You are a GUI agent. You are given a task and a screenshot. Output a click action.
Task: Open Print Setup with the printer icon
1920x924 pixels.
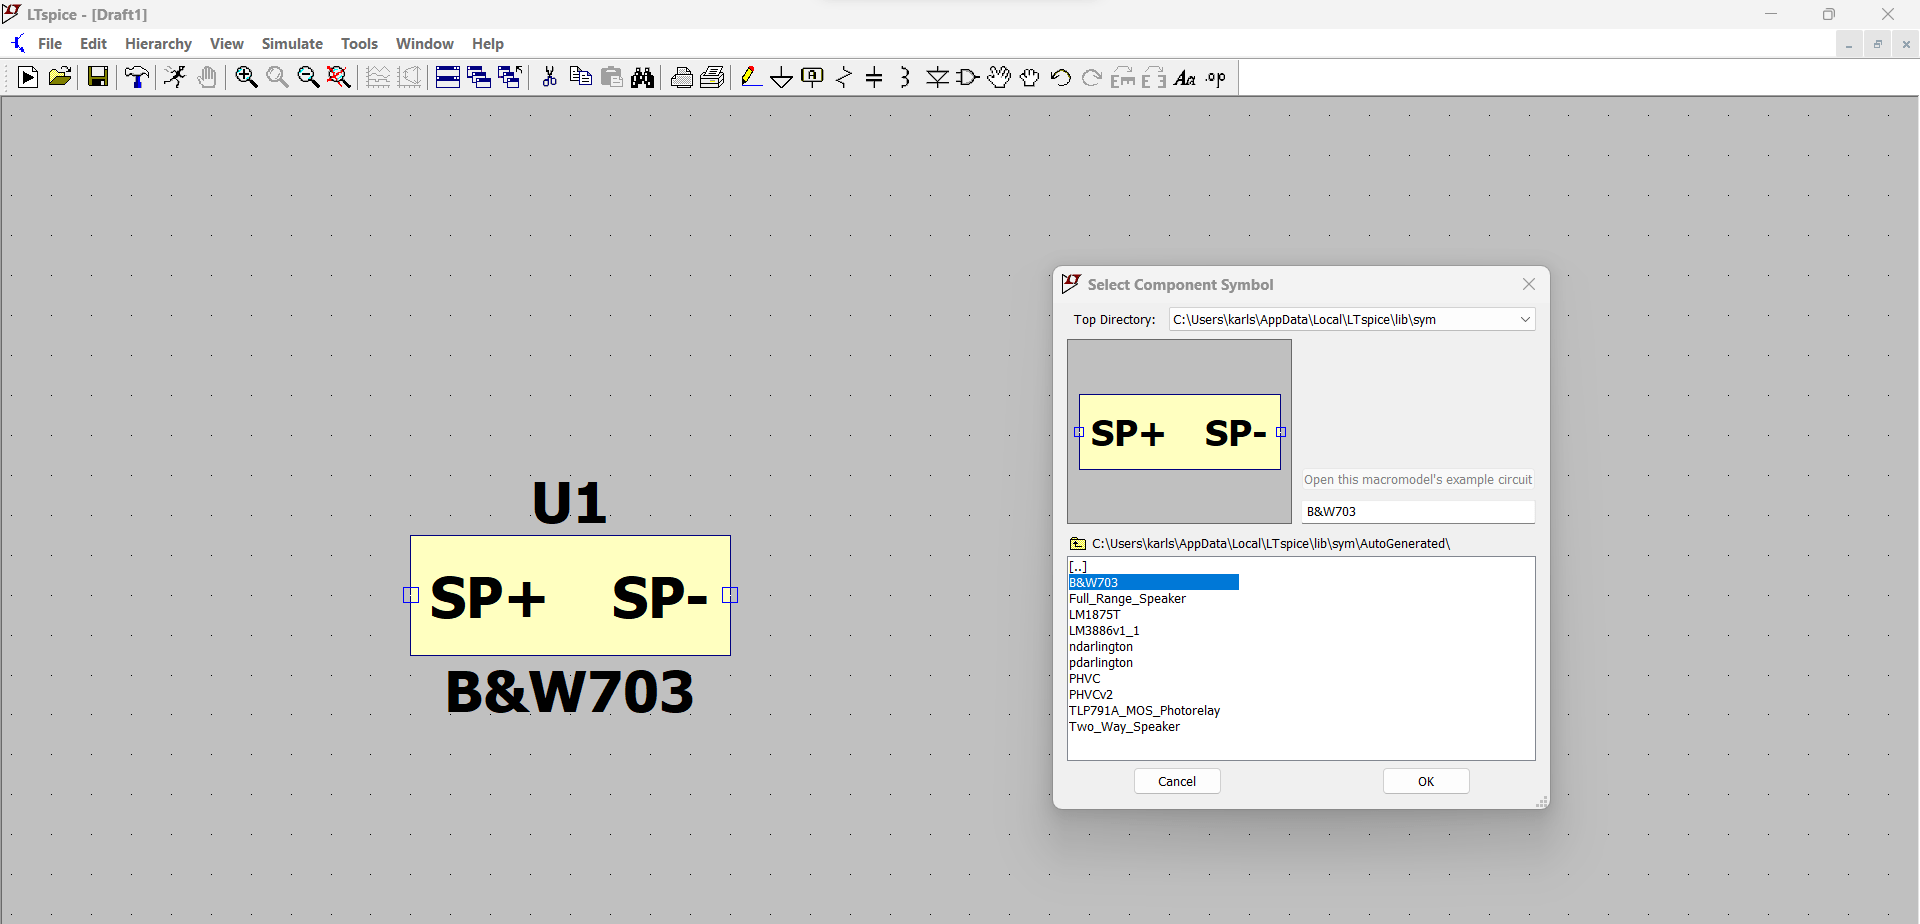pos(682,77)
